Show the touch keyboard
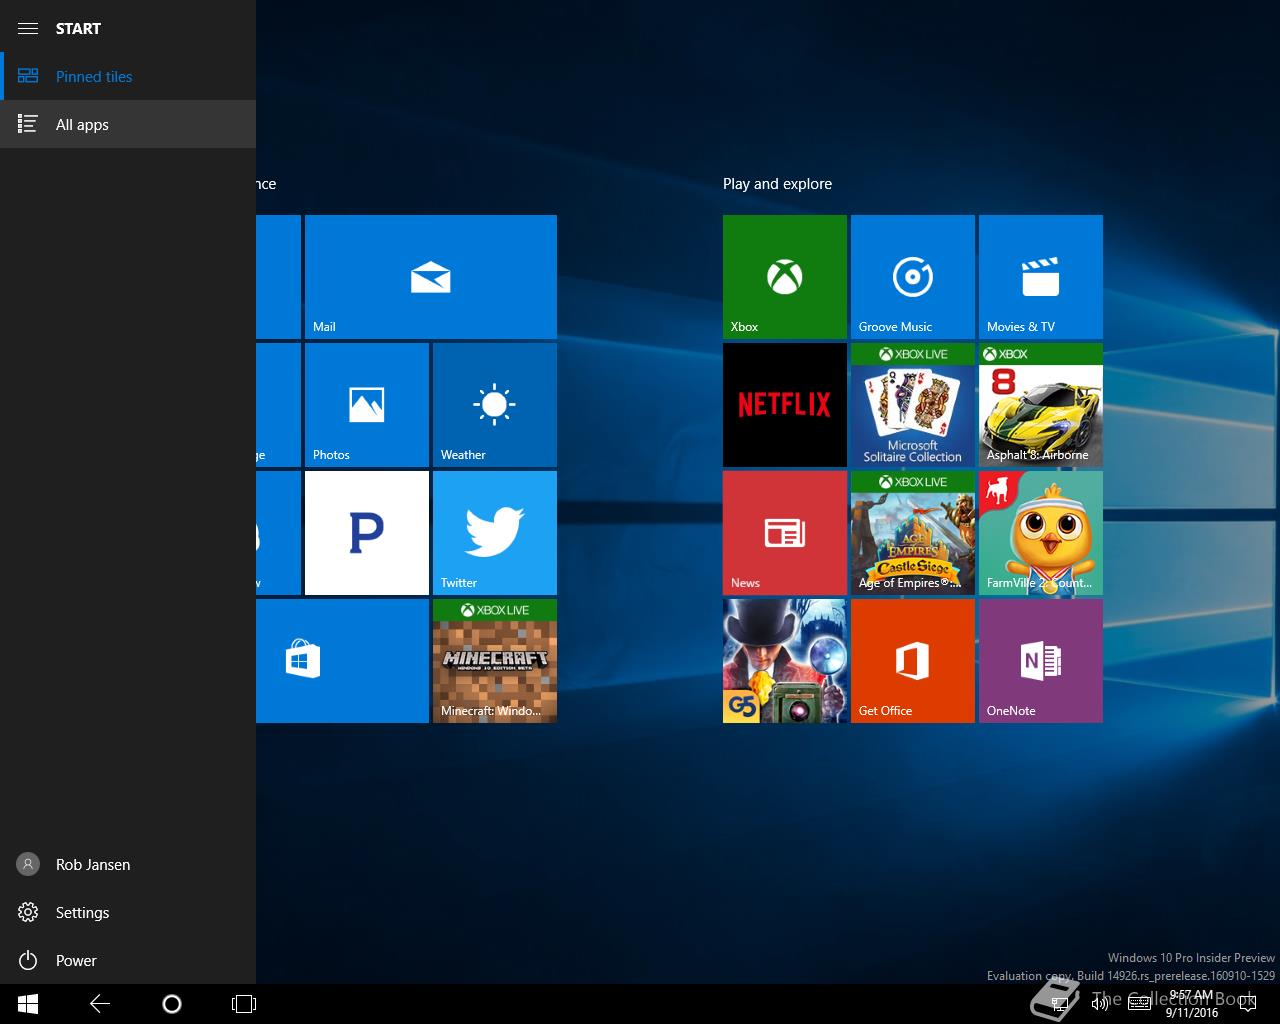This screenshot has width=1280, height=1024. tap(1139, 1004)
